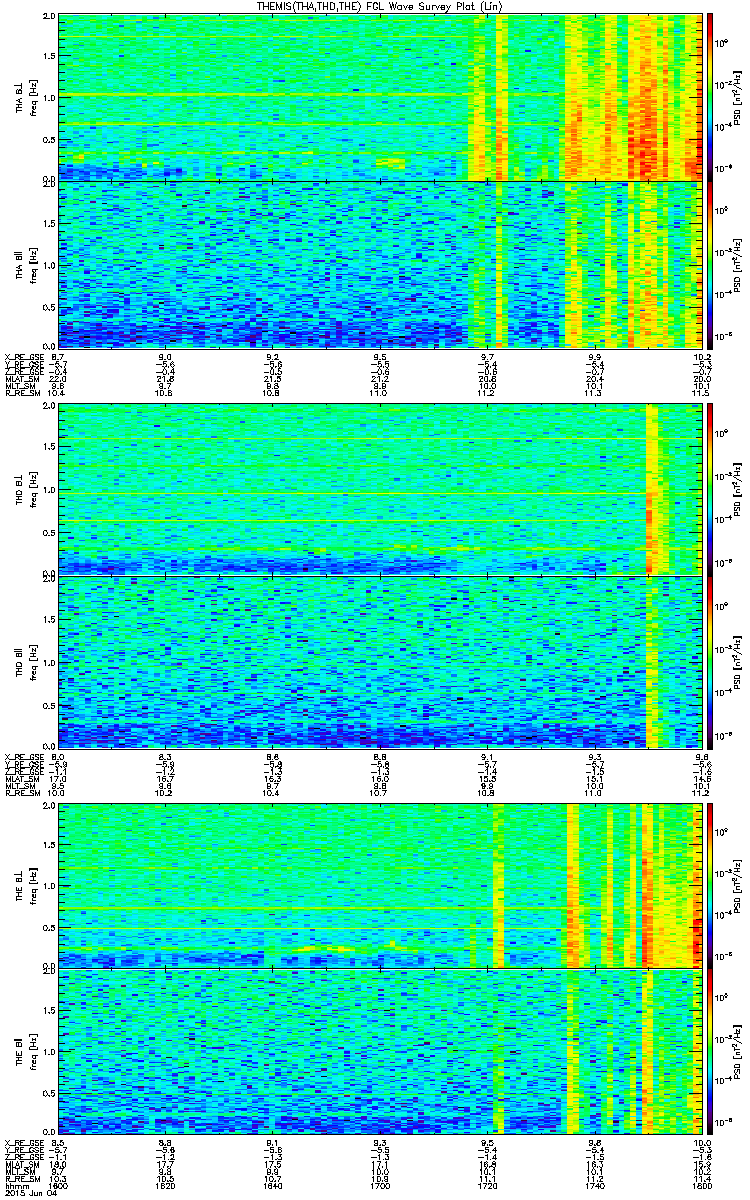Click the PSD color bar beside THA BL panel
This screenshot has width=750, height=1200.
click(711, 97)
